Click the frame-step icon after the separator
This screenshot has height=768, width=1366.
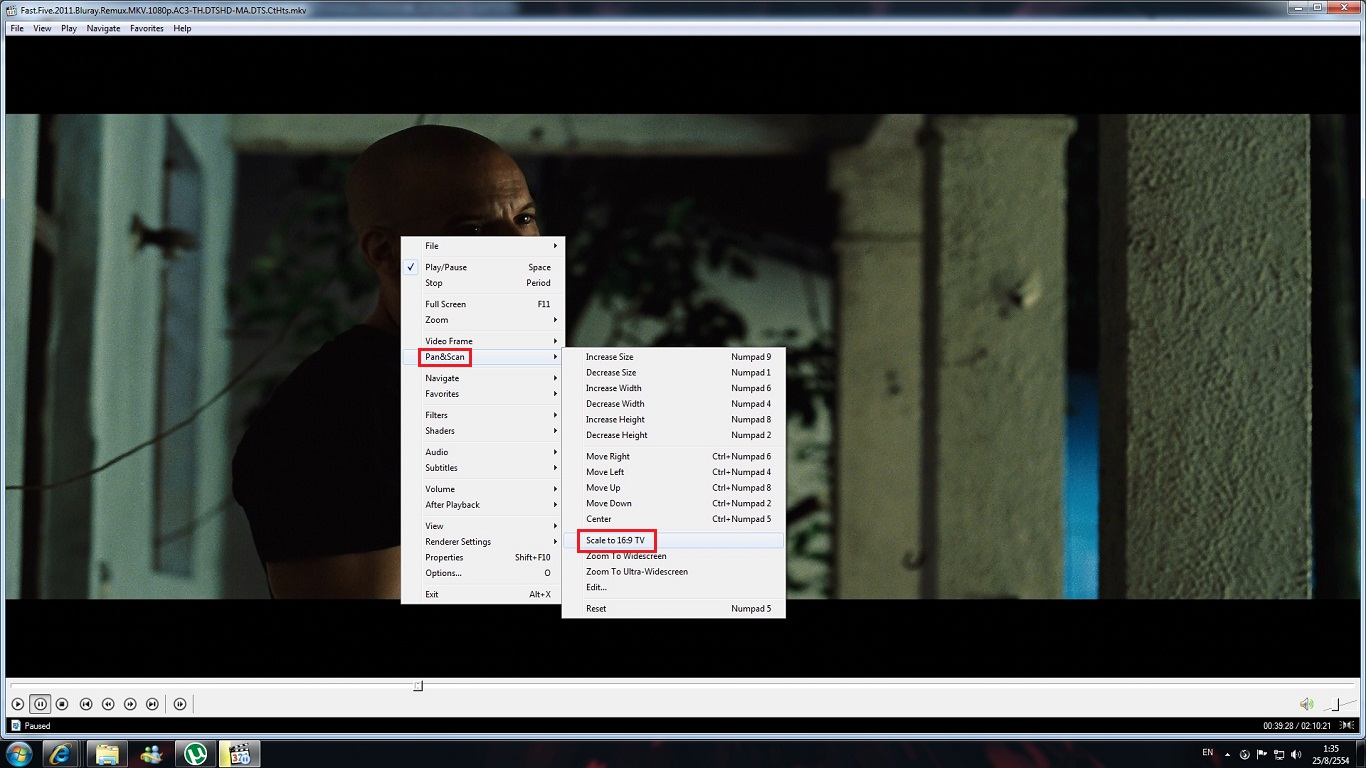[x=180, y=704]
